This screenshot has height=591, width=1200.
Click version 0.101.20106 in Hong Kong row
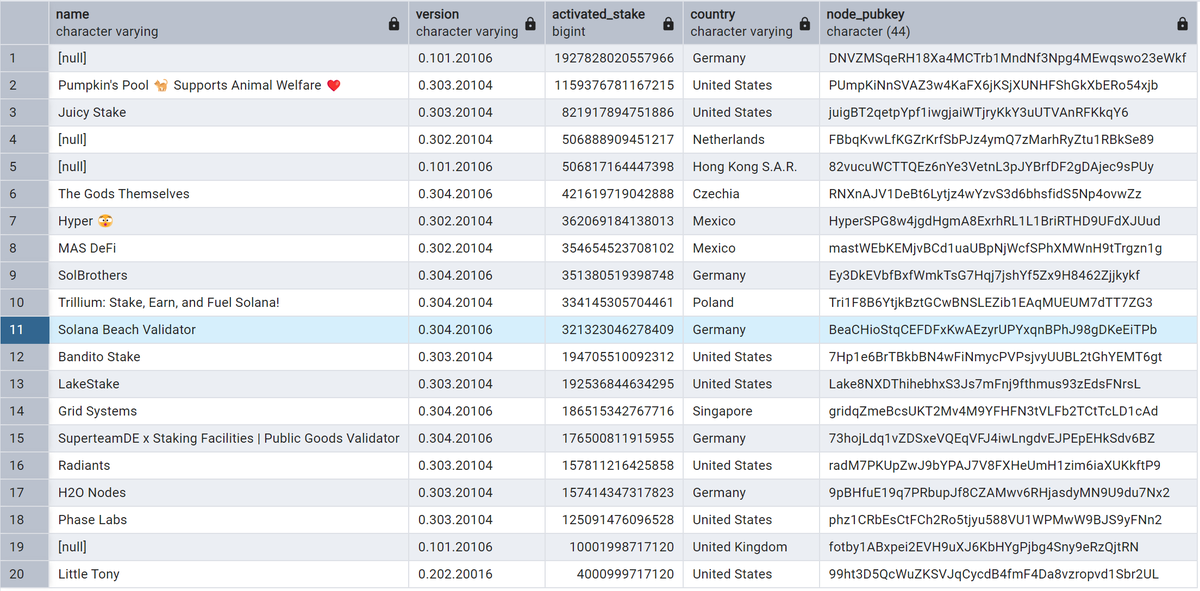point(476,166)
